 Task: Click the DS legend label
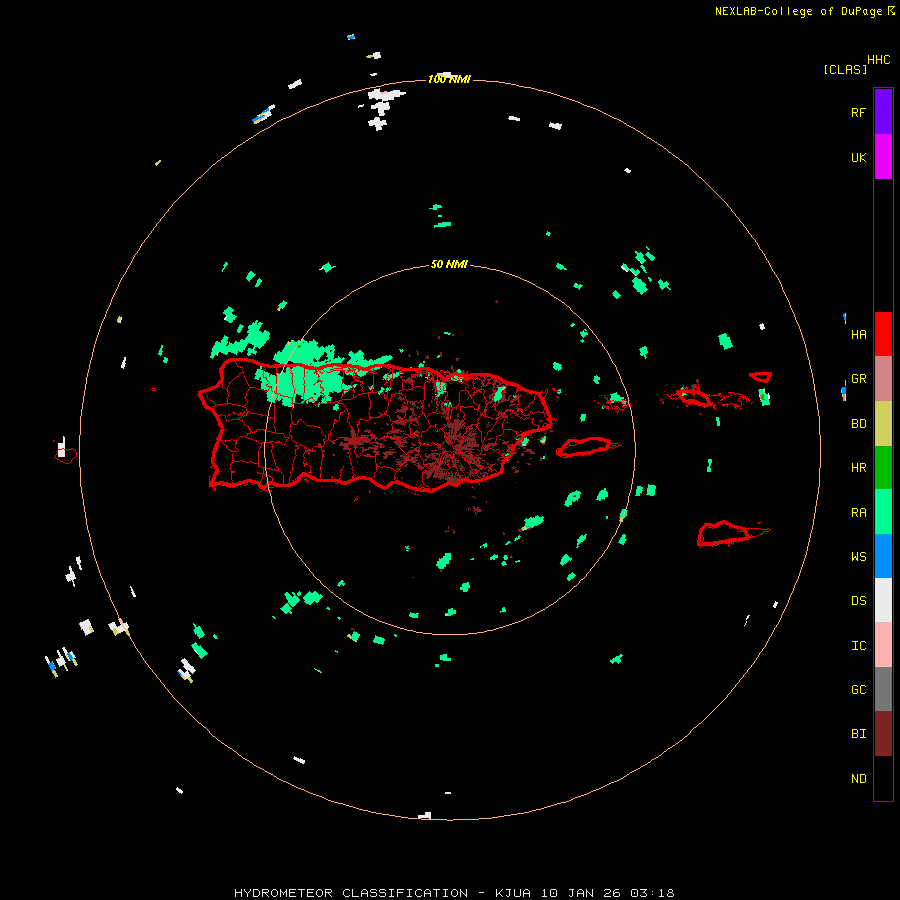coord(858,601)
